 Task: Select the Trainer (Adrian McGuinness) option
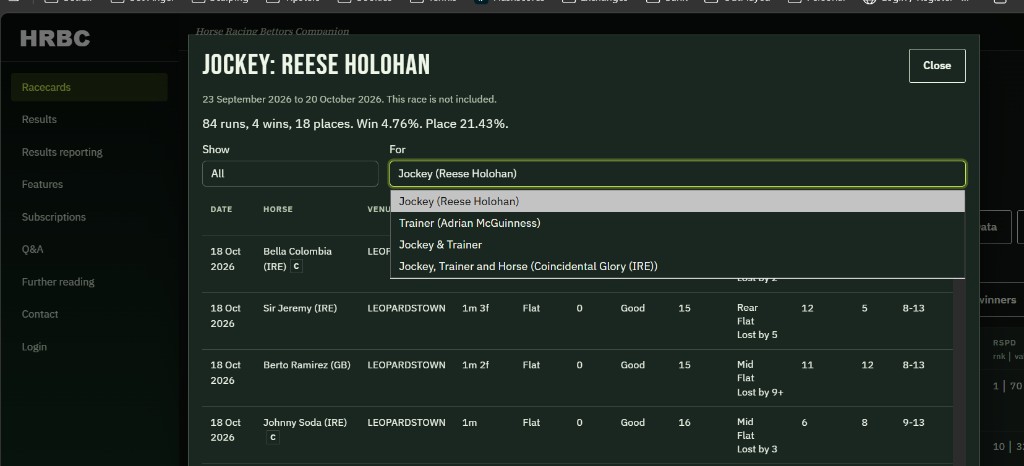(x=677, y=223)
